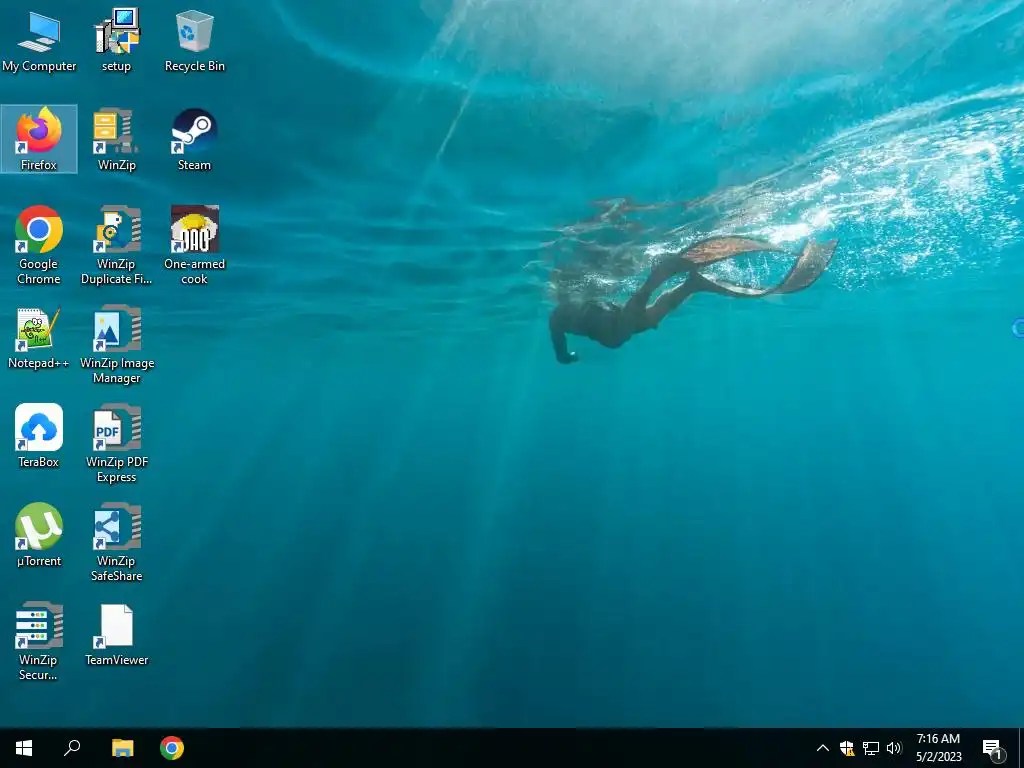Image resolution: width=1024 pixels, height=768 pixels.
Task: Select the My Computer desktop icon
Action: (x=39, y=40)
